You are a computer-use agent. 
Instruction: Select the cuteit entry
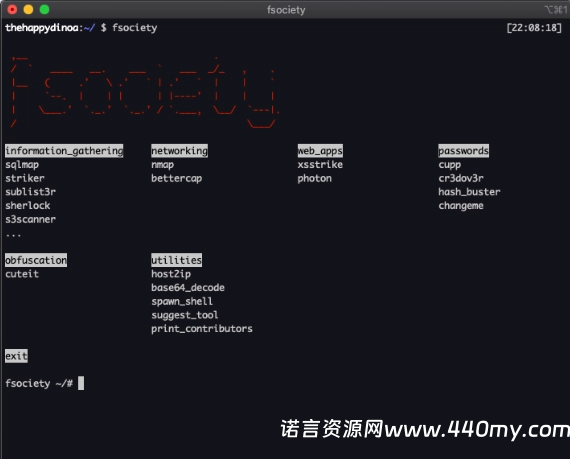point(22,274)
